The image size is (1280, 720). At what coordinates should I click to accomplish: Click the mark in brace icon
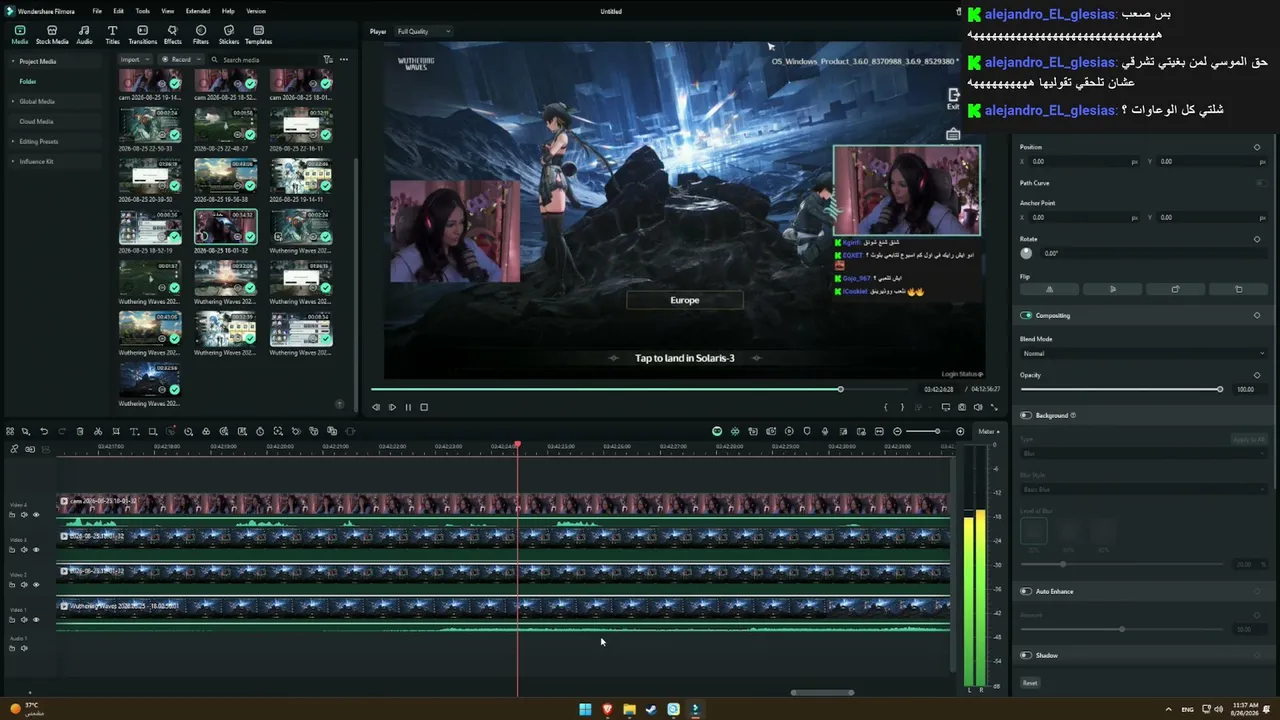pyautogui.click(x=886, y=407)
